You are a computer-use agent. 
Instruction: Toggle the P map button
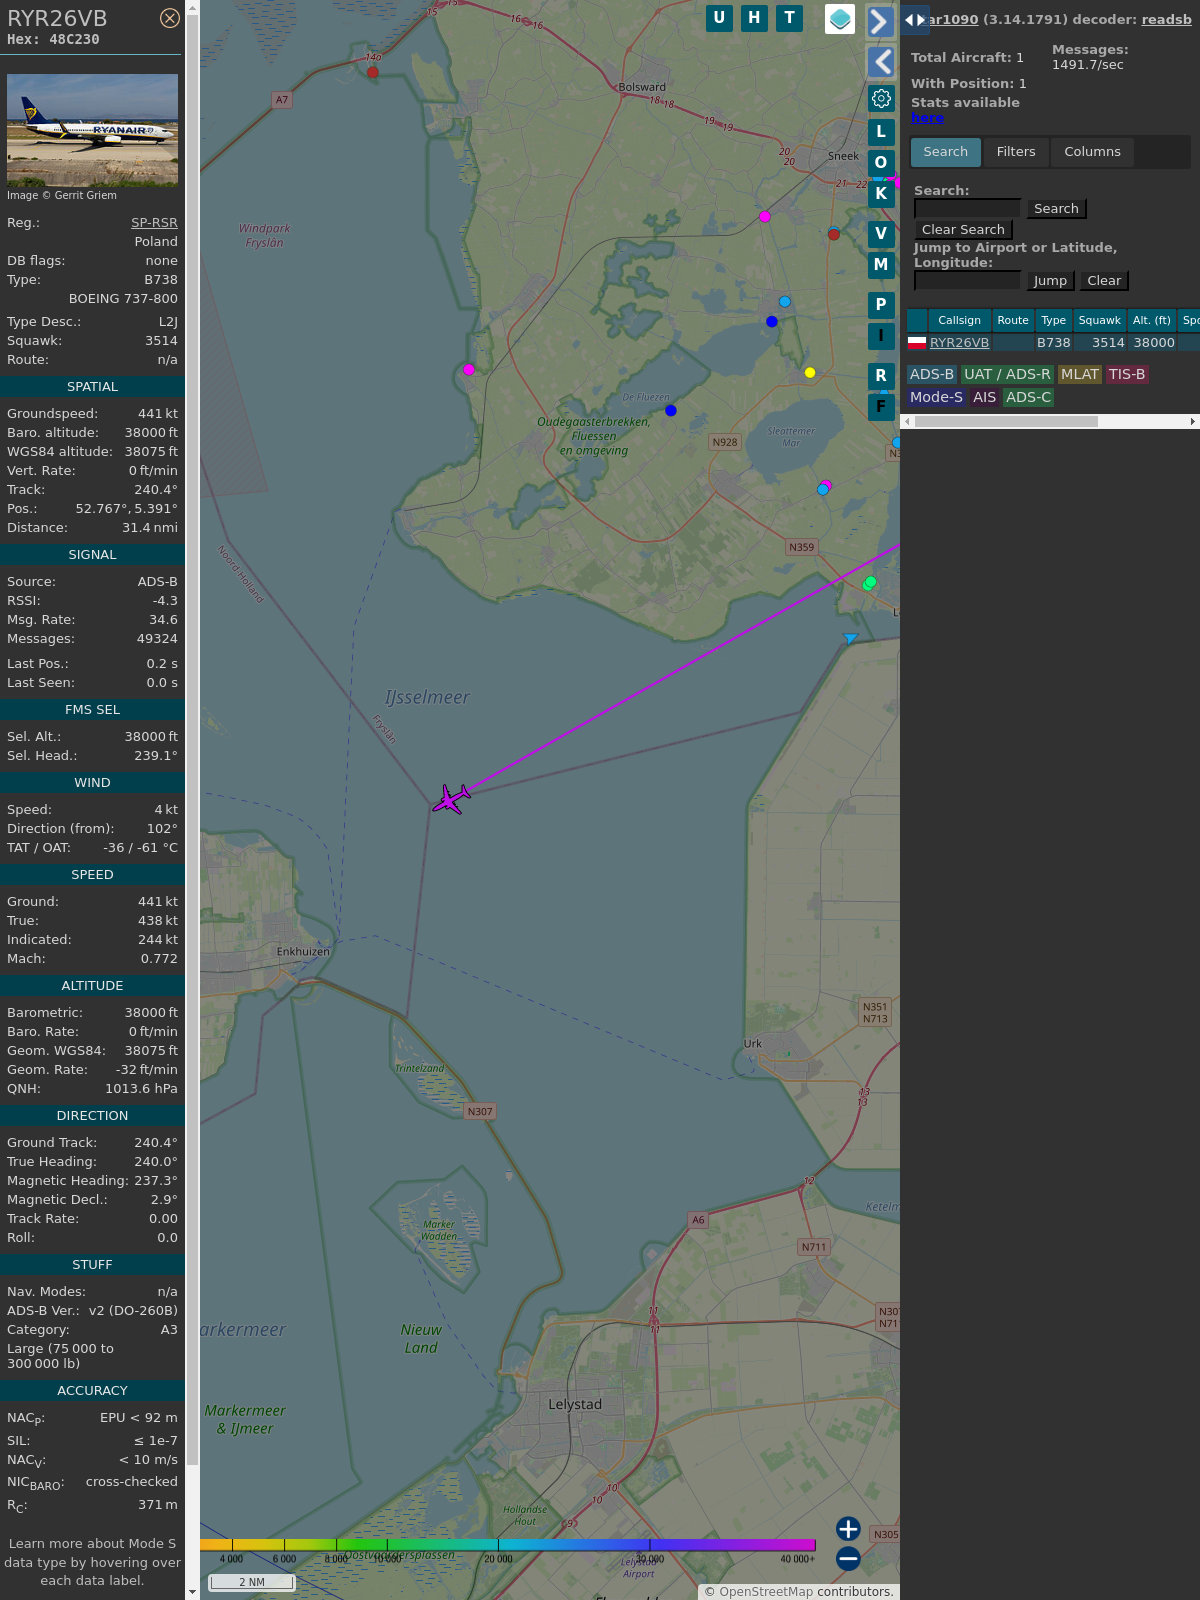click(881, 304)
